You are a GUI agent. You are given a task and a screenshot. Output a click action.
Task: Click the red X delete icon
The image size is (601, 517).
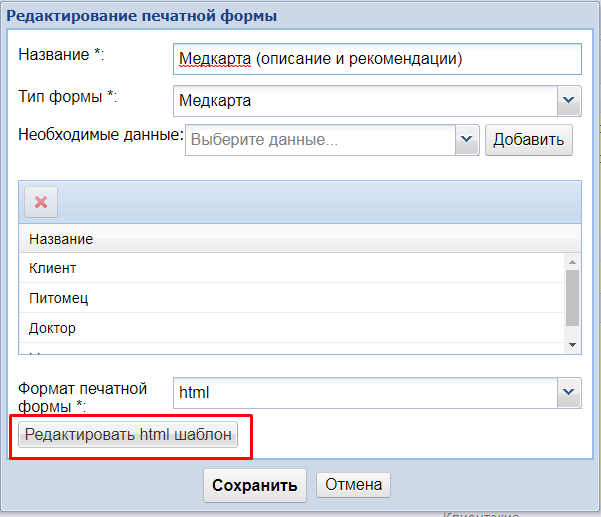click(41, 202)
